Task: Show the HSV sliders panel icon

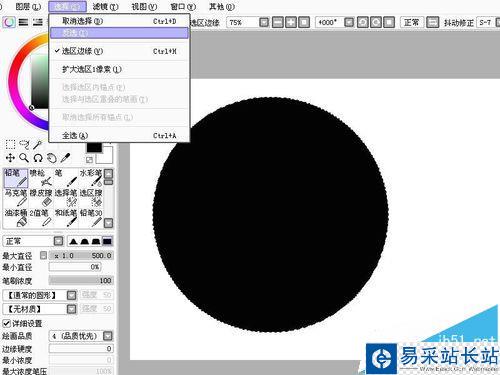Action: [x=38, y=22]
